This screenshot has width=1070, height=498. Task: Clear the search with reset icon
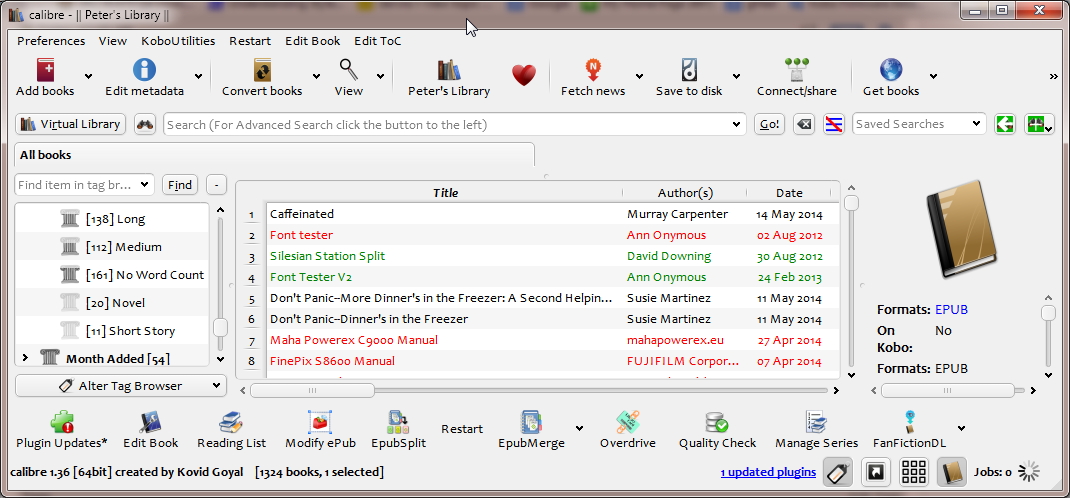pos(804,124)
